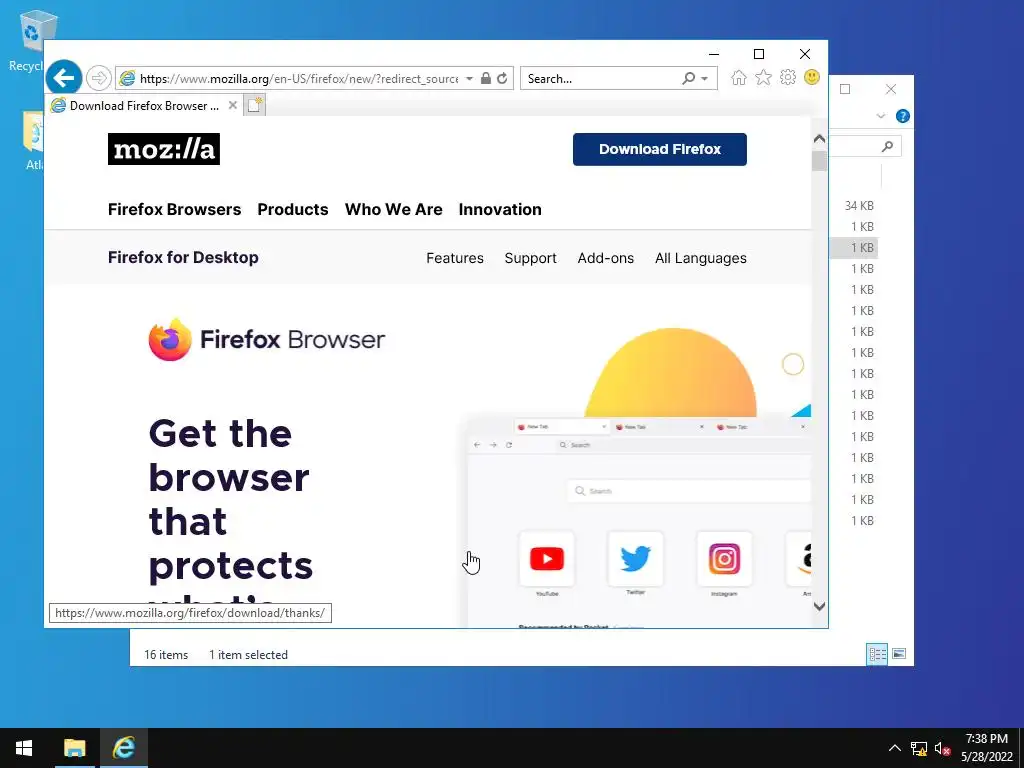Image resolution: width=1024 pixels, height=768 pixels.
Task: Click the volume muted tray icon
Action: click(942, 748)
